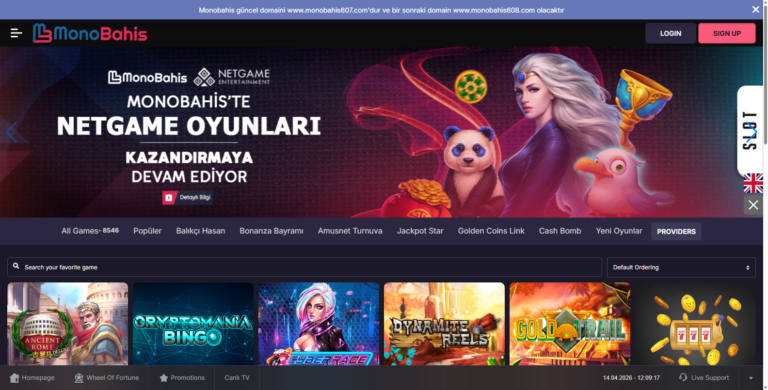Viewport: 768px width, 390px height.
Task: Select the All Games tab
Action: tap(90, 231)
